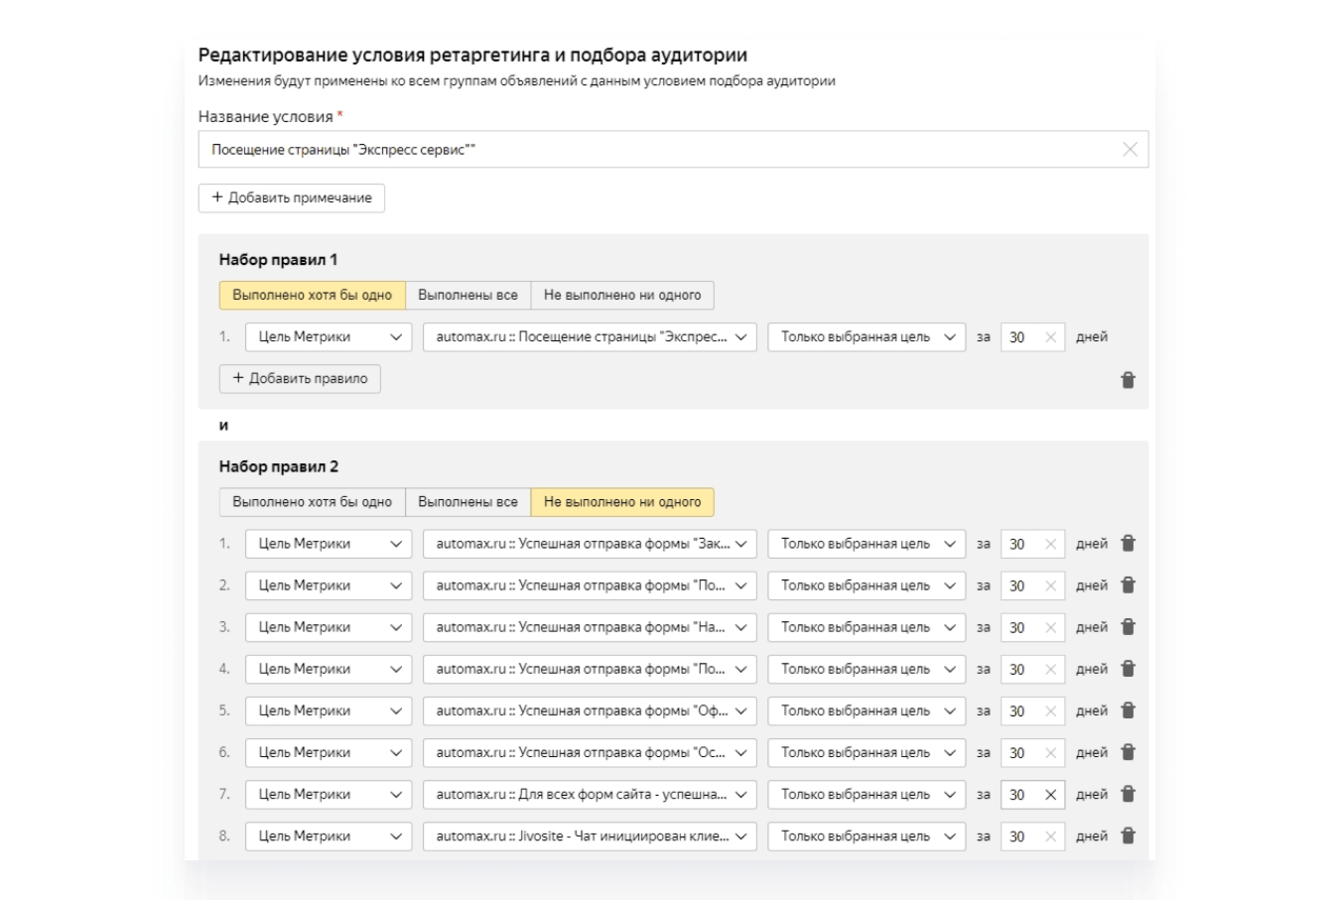1340x900 pixels.
Task: Clear days value in rule set 1
Action: (1050, 338)
